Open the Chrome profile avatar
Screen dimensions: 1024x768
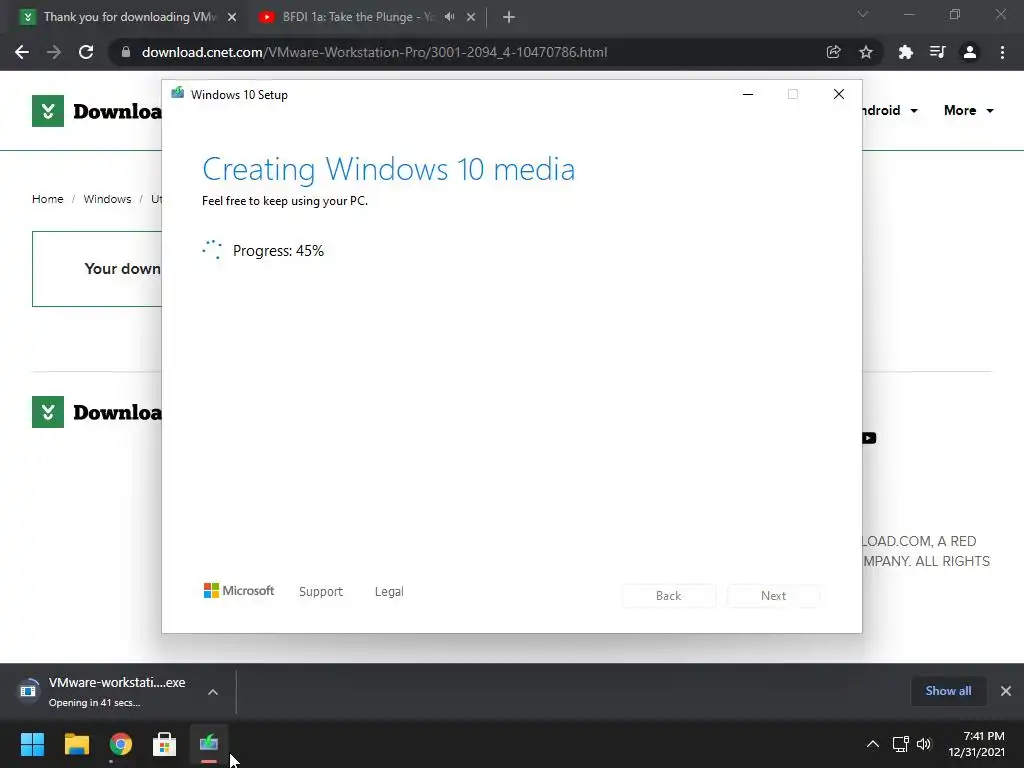click(970, 52)
